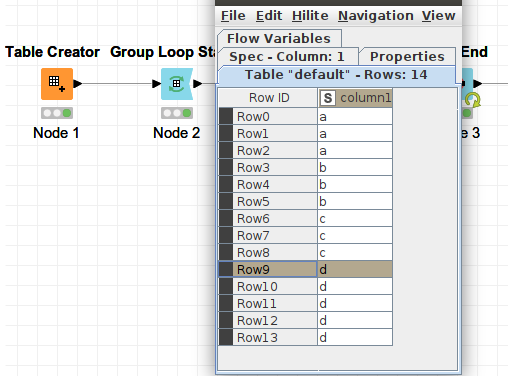Viewport: 508px width, 376px height.
Task: Switch to the Flow Variables tab
Action: pos(279,38)
